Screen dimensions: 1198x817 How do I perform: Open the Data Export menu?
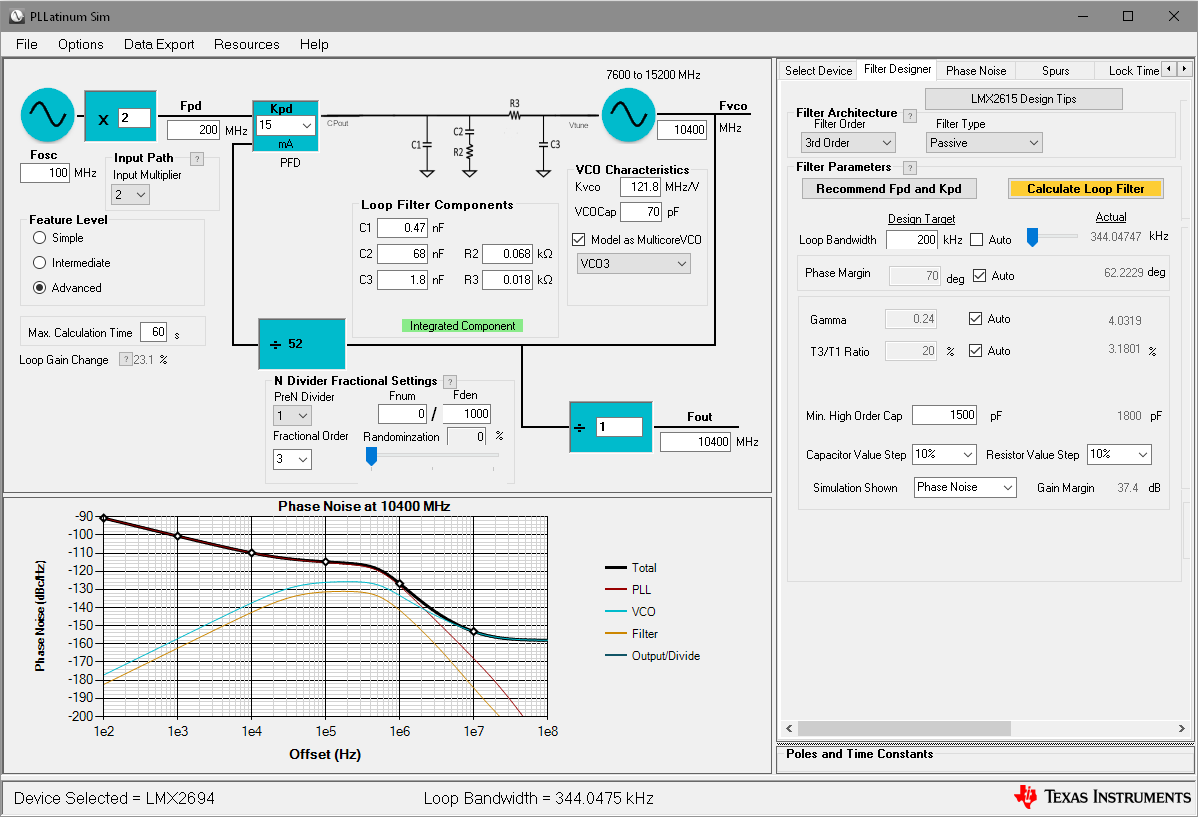click(159, 44)
